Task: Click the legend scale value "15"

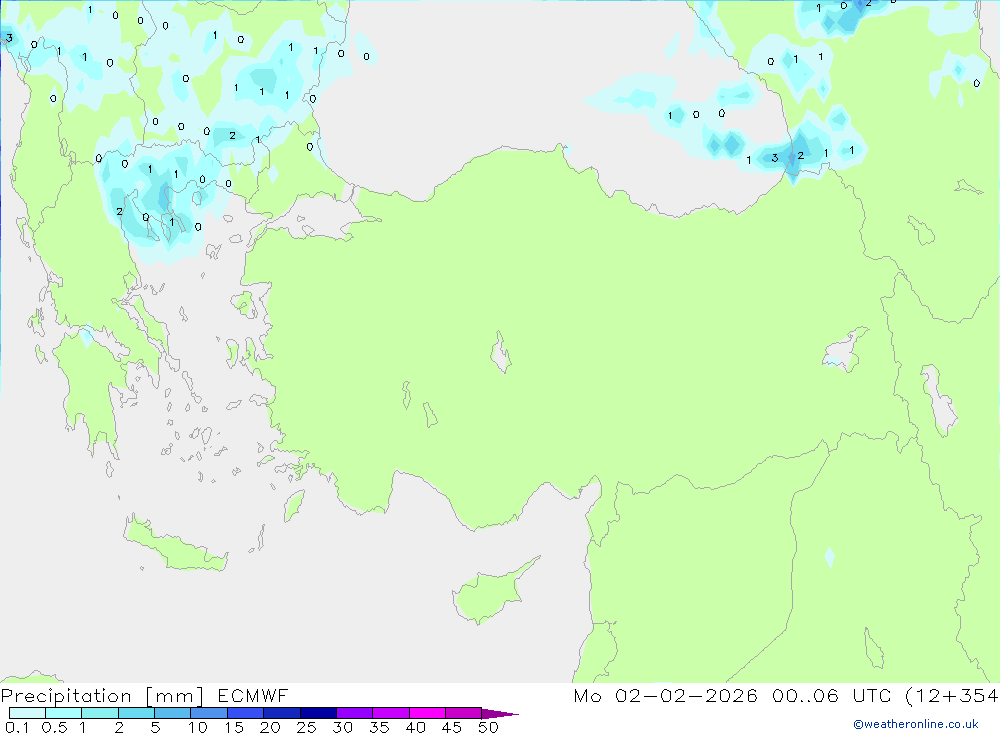Action: point(233,727)
